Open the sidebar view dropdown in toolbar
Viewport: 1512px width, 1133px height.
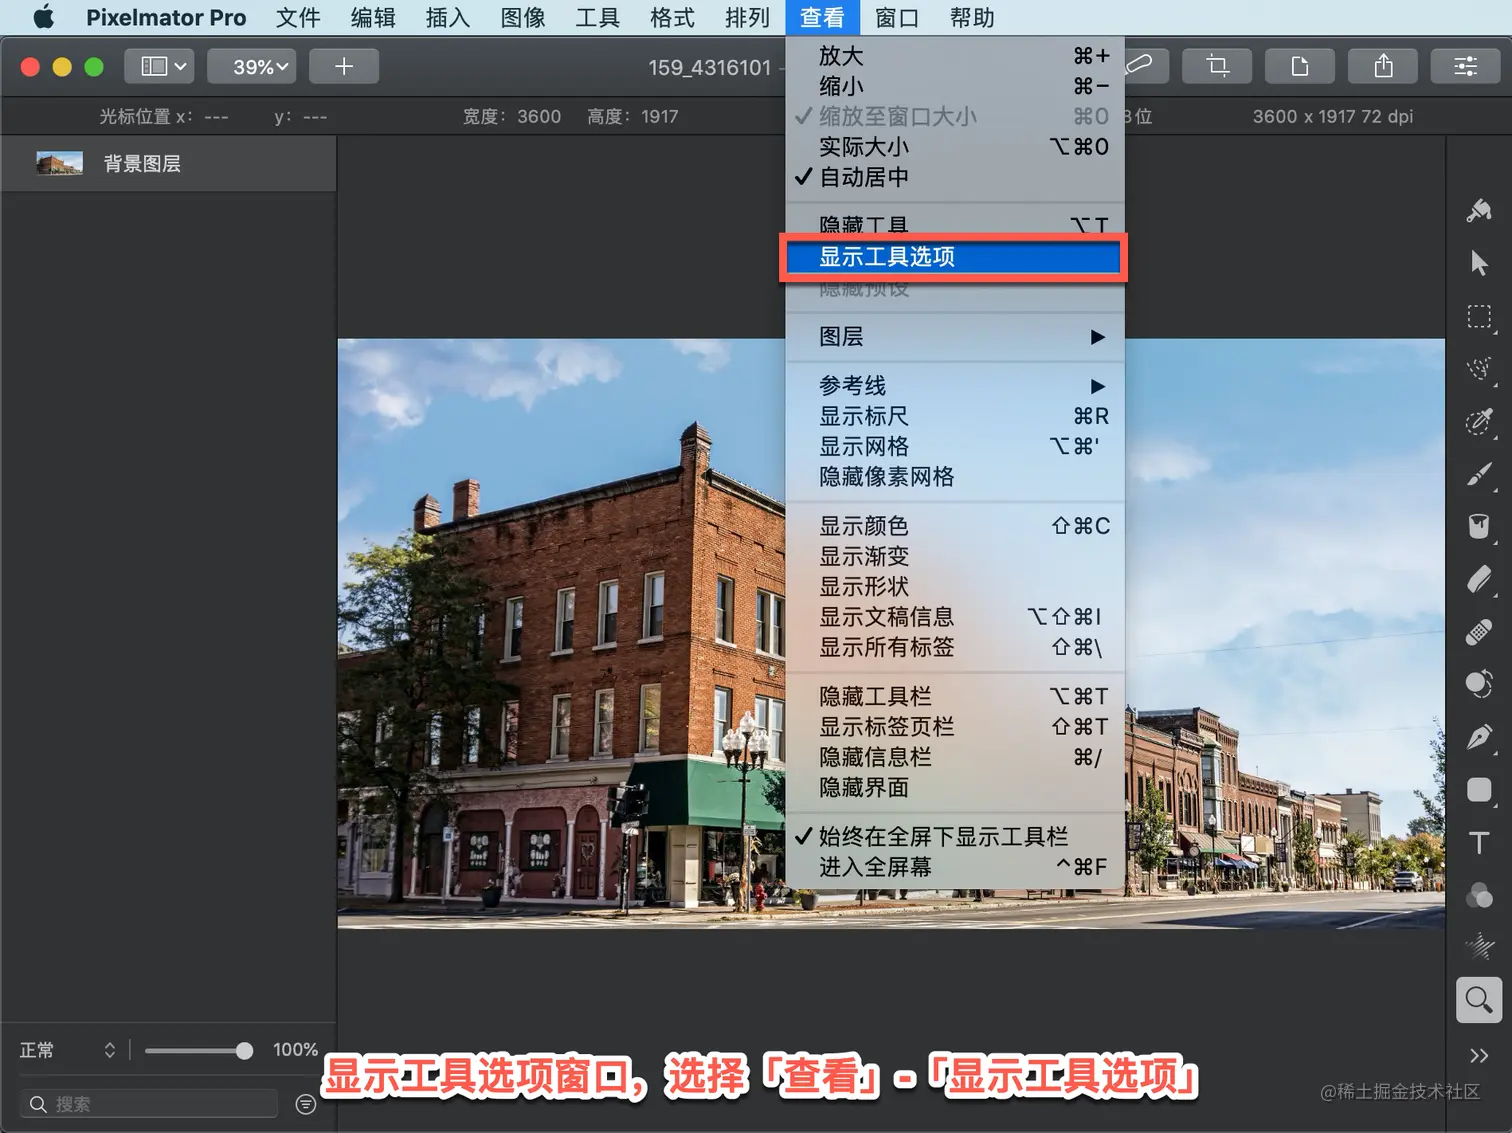tap(159, 66)
